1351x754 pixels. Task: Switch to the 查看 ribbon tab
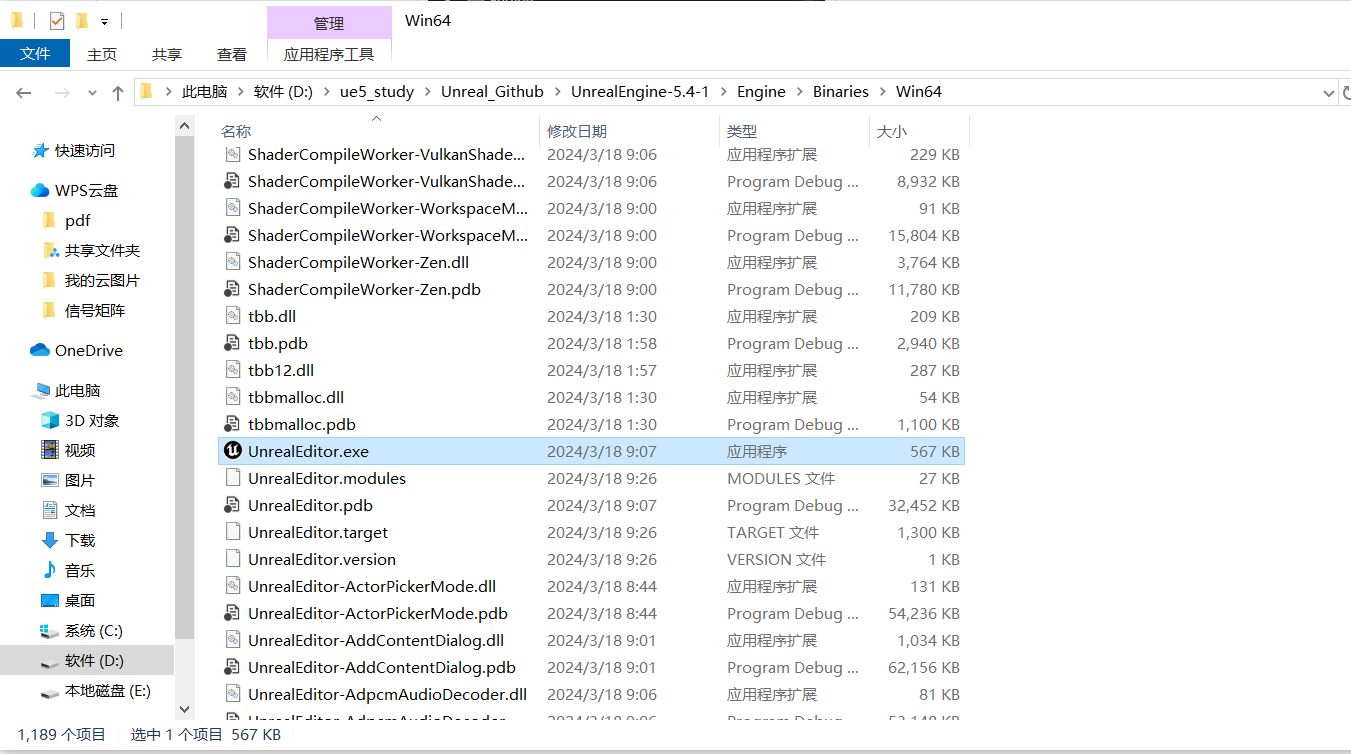(232, 54)
